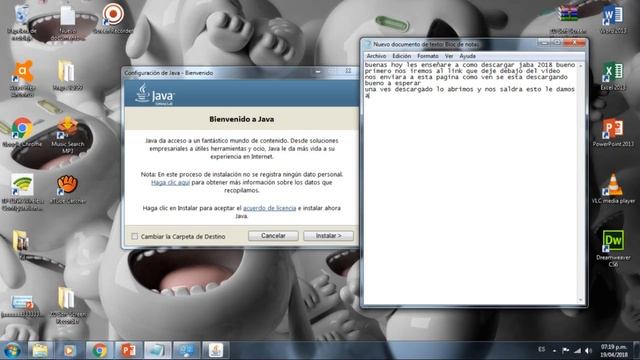
Task: Select the folder icon next to Avast
Action: tap(67, 76)
